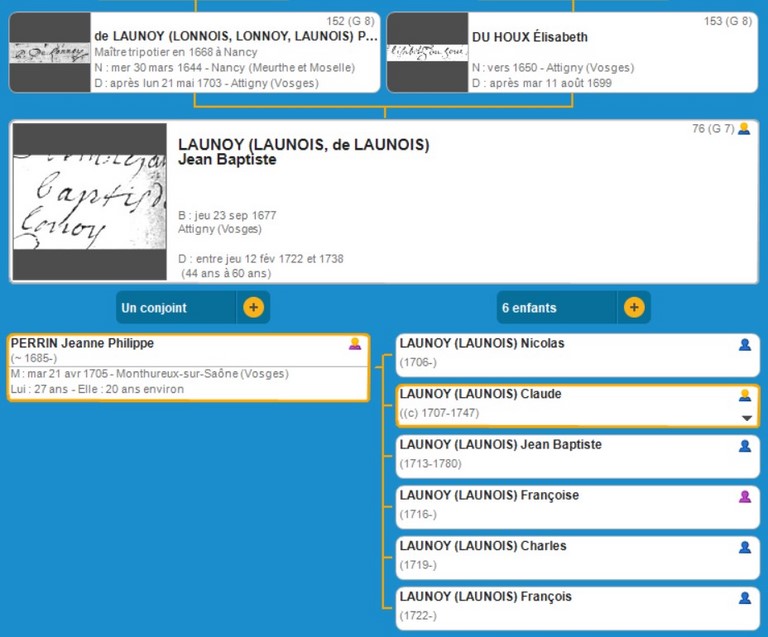This screenshot has height=637, width=768.
Task: Click the purple person icon on Françoise's card
Action: click(744, 496)
